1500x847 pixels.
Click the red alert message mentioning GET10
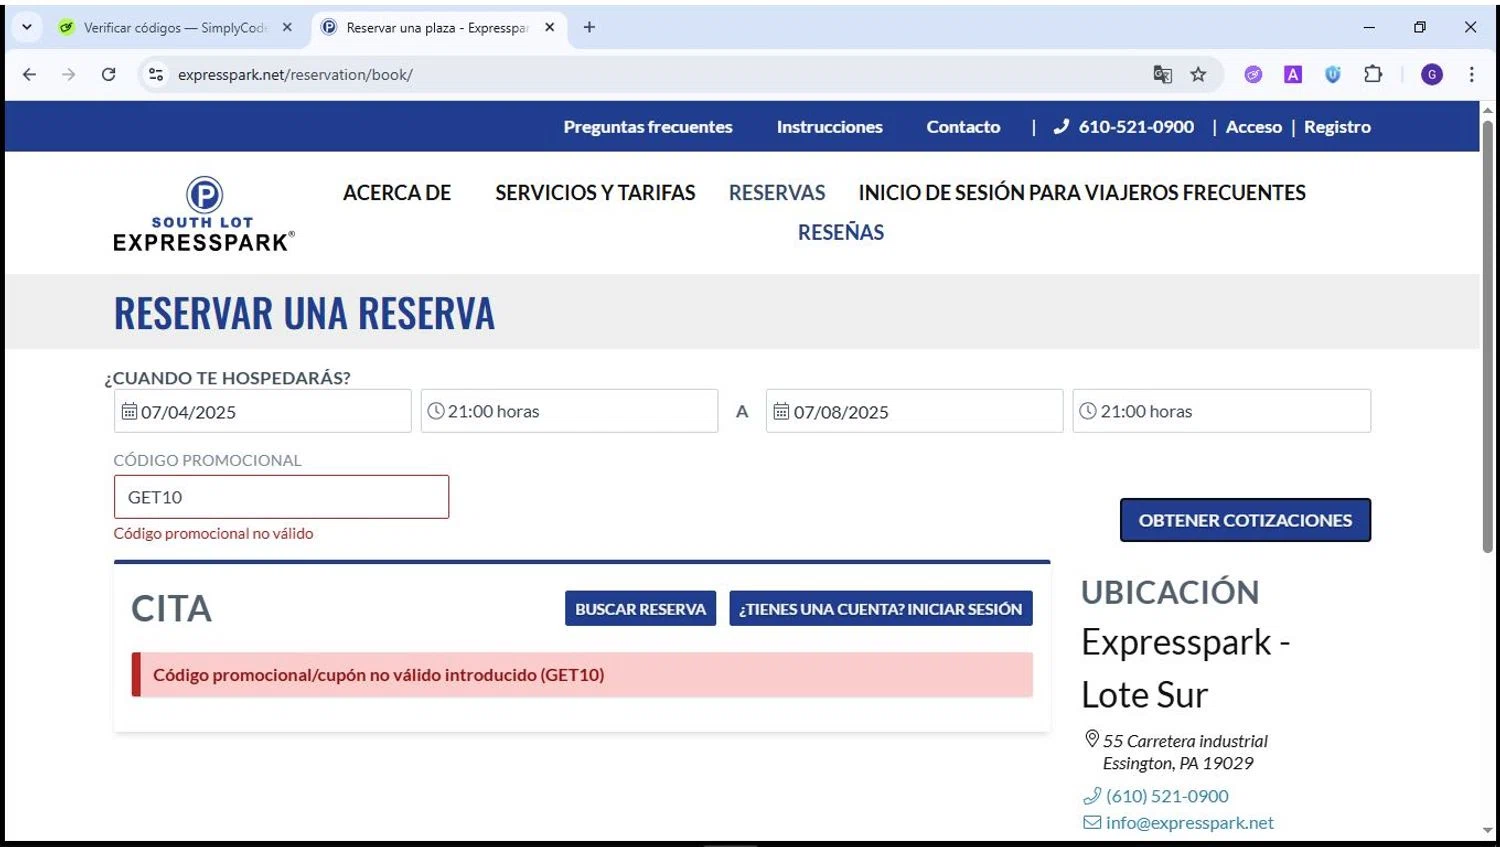click(x=582, y=675)
